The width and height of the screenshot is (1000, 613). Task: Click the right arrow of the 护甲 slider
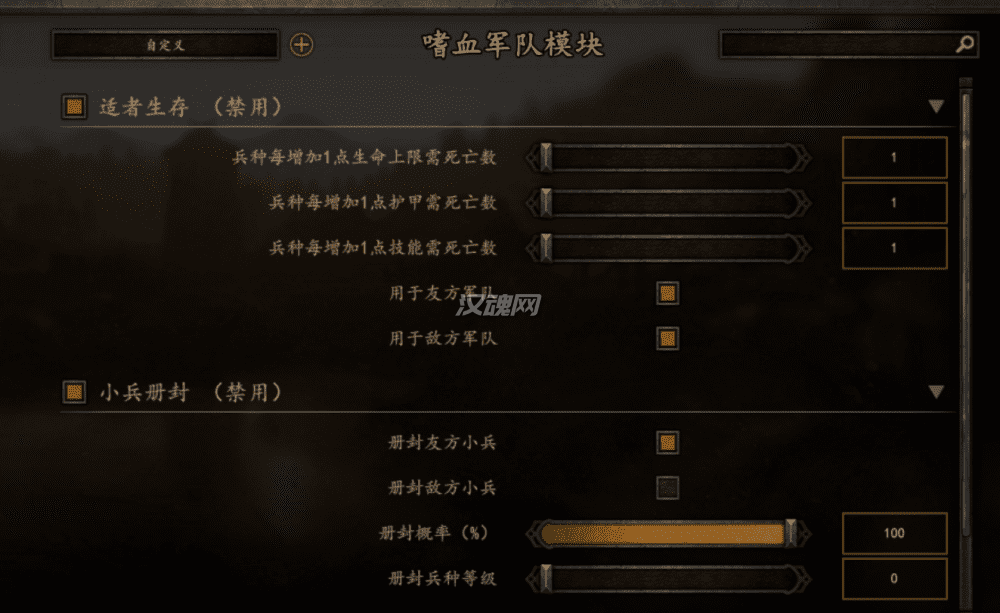click(804, 203)
